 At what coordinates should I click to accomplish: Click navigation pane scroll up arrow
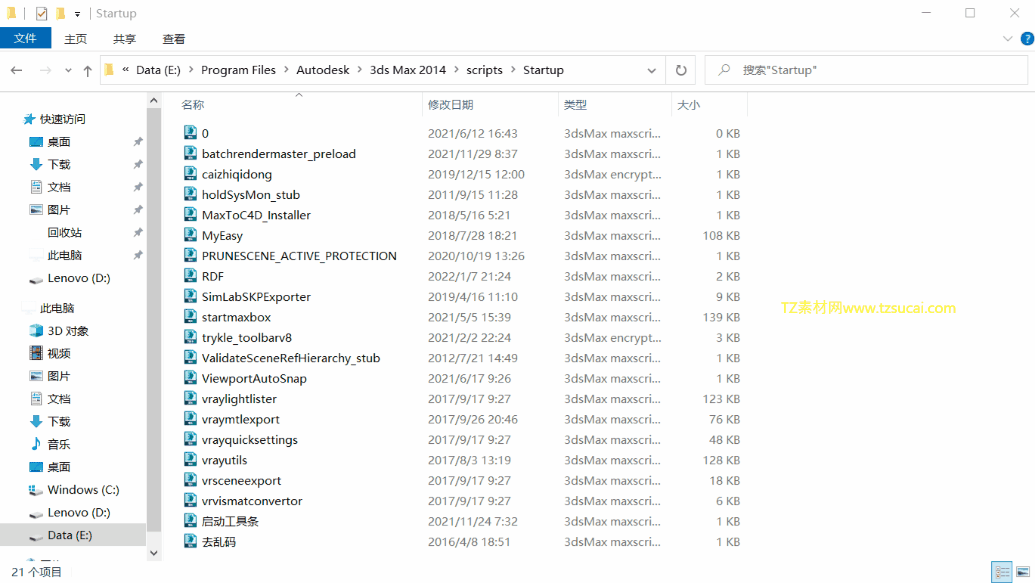(154, 100)
